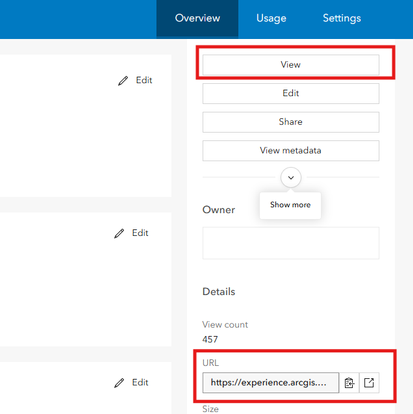Go to the Settings tab
This screenshot has height=414, width=413.
point(342,18)
